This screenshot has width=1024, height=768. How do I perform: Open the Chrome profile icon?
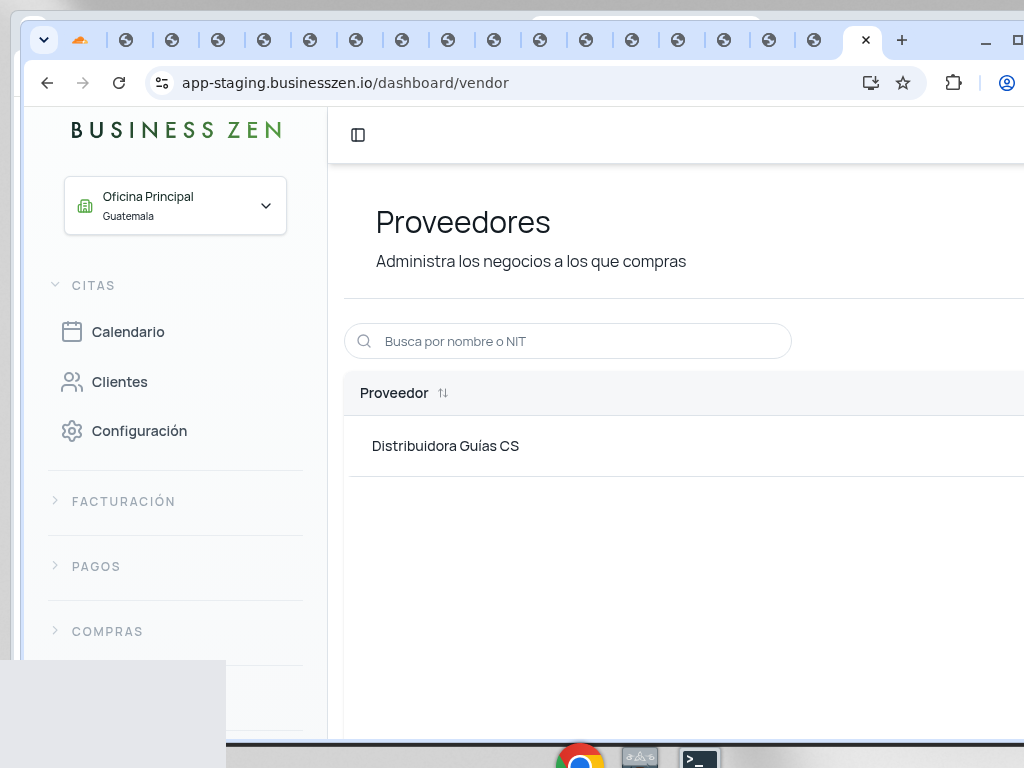1007,83
